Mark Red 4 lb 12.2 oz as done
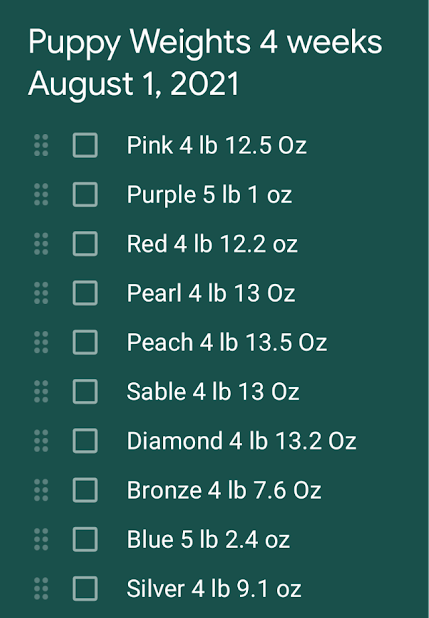 point(85,244)
